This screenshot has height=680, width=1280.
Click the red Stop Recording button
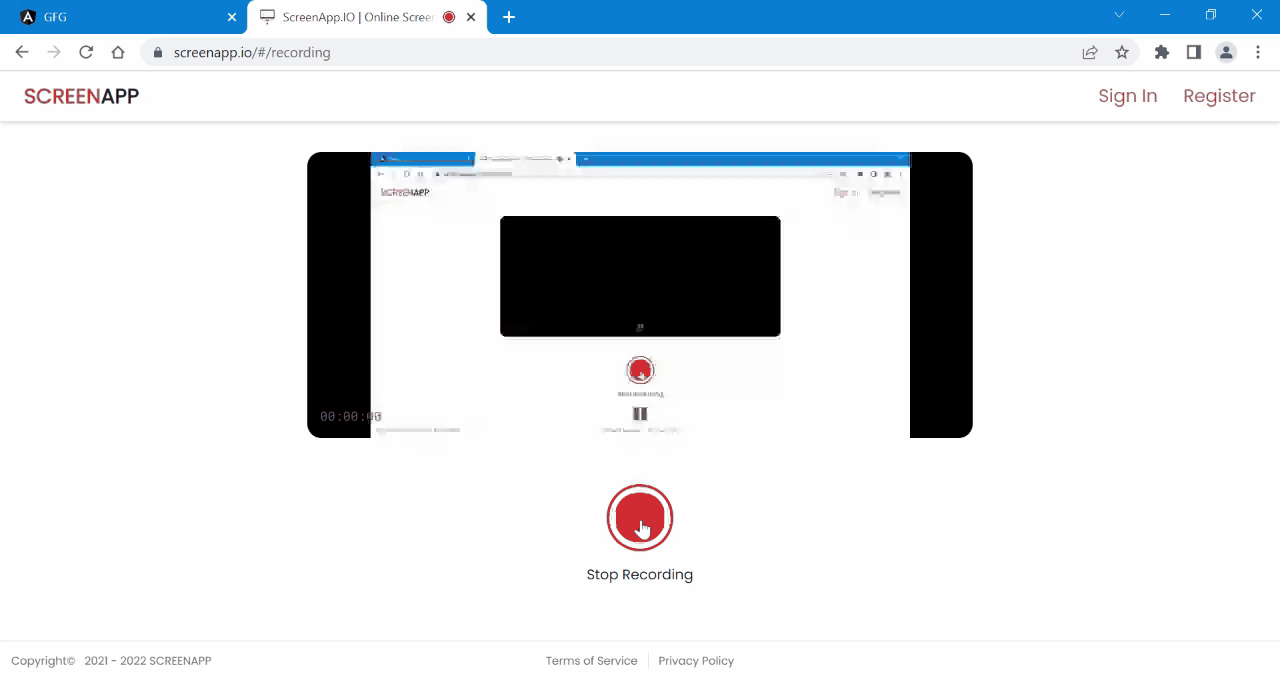[640, 518]
